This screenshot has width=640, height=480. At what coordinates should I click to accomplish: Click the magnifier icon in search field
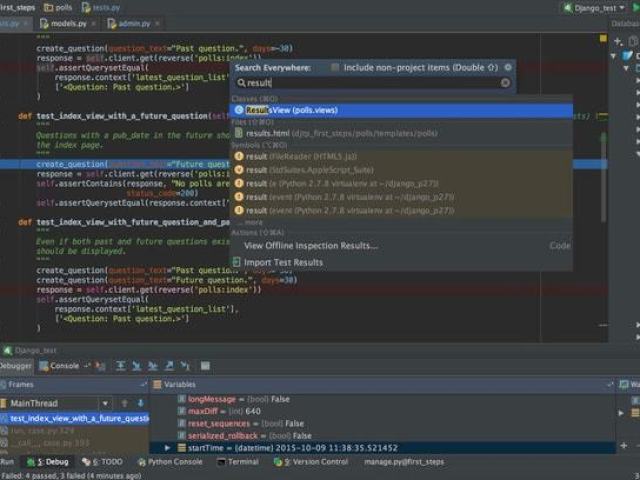click(x=241, y=83)
